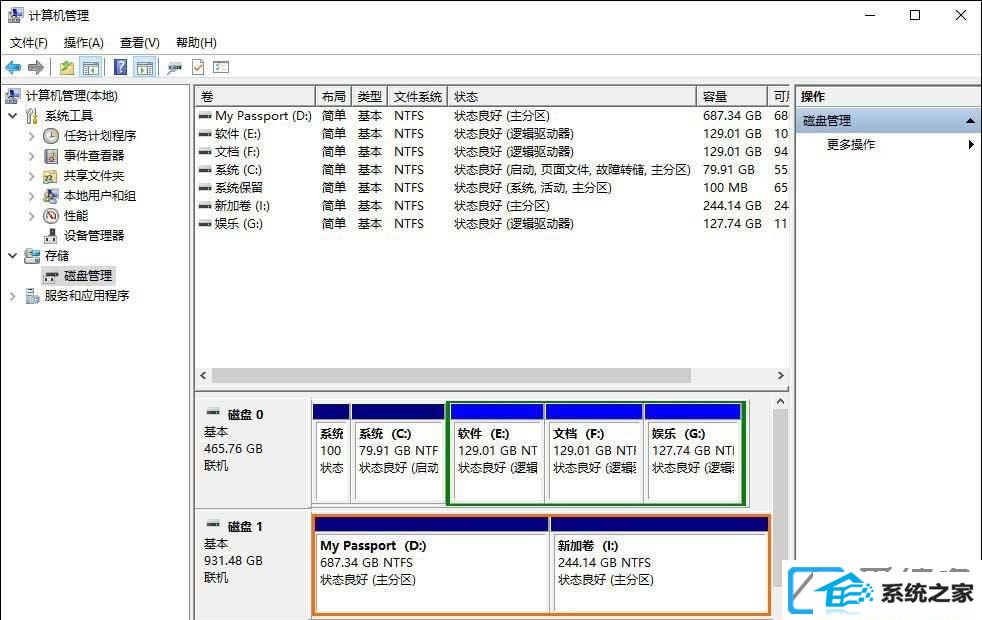The image size is (982, 620).
Task: Select the 服务和应用程序 icon
Action: 32,296
